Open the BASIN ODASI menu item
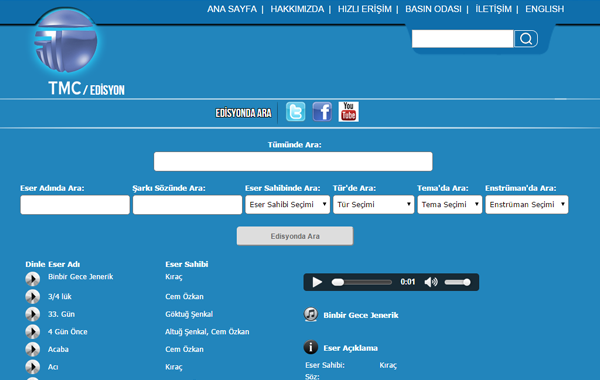The image size is (600, 380). point(433,9)
